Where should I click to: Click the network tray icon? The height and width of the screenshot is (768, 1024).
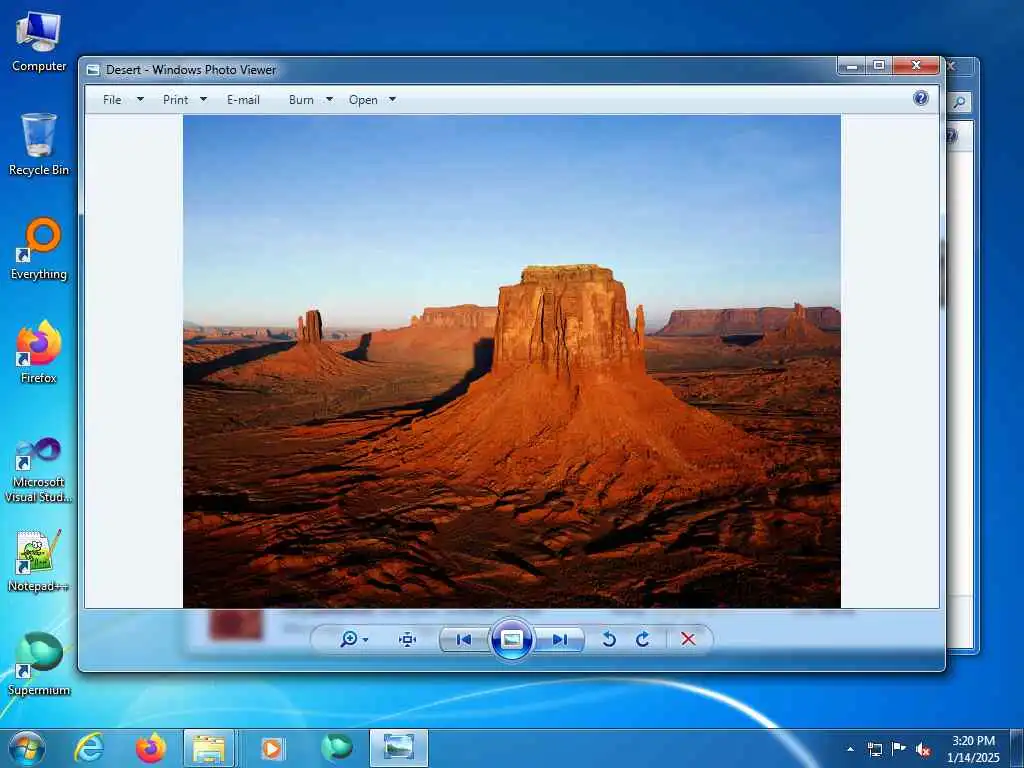click(x=875, y=749)
